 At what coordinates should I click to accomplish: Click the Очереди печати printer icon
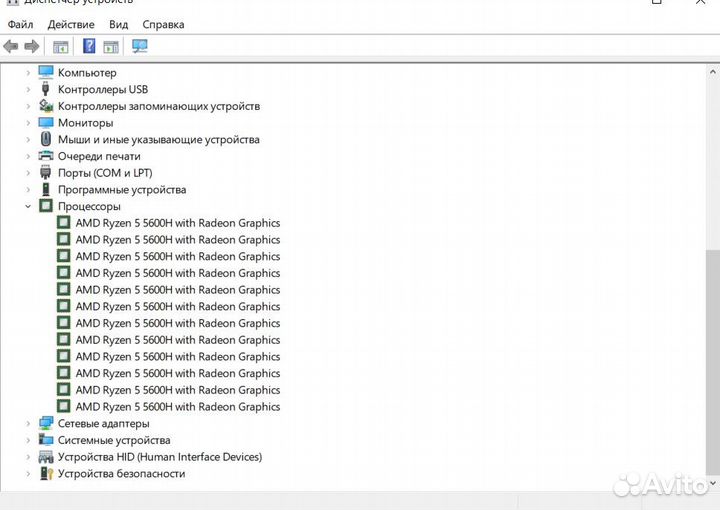pyautogui.click(x=46, y=156)
